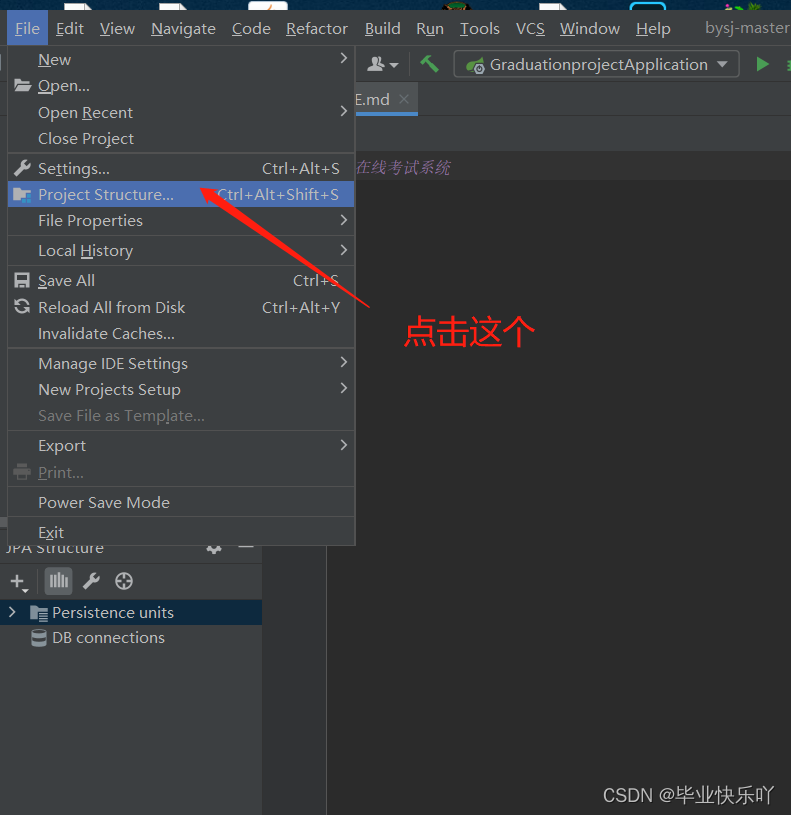Viewport: 791px width, 815px height.
Task: Click the Reload from Disk refresh icon
Action: 22,306
